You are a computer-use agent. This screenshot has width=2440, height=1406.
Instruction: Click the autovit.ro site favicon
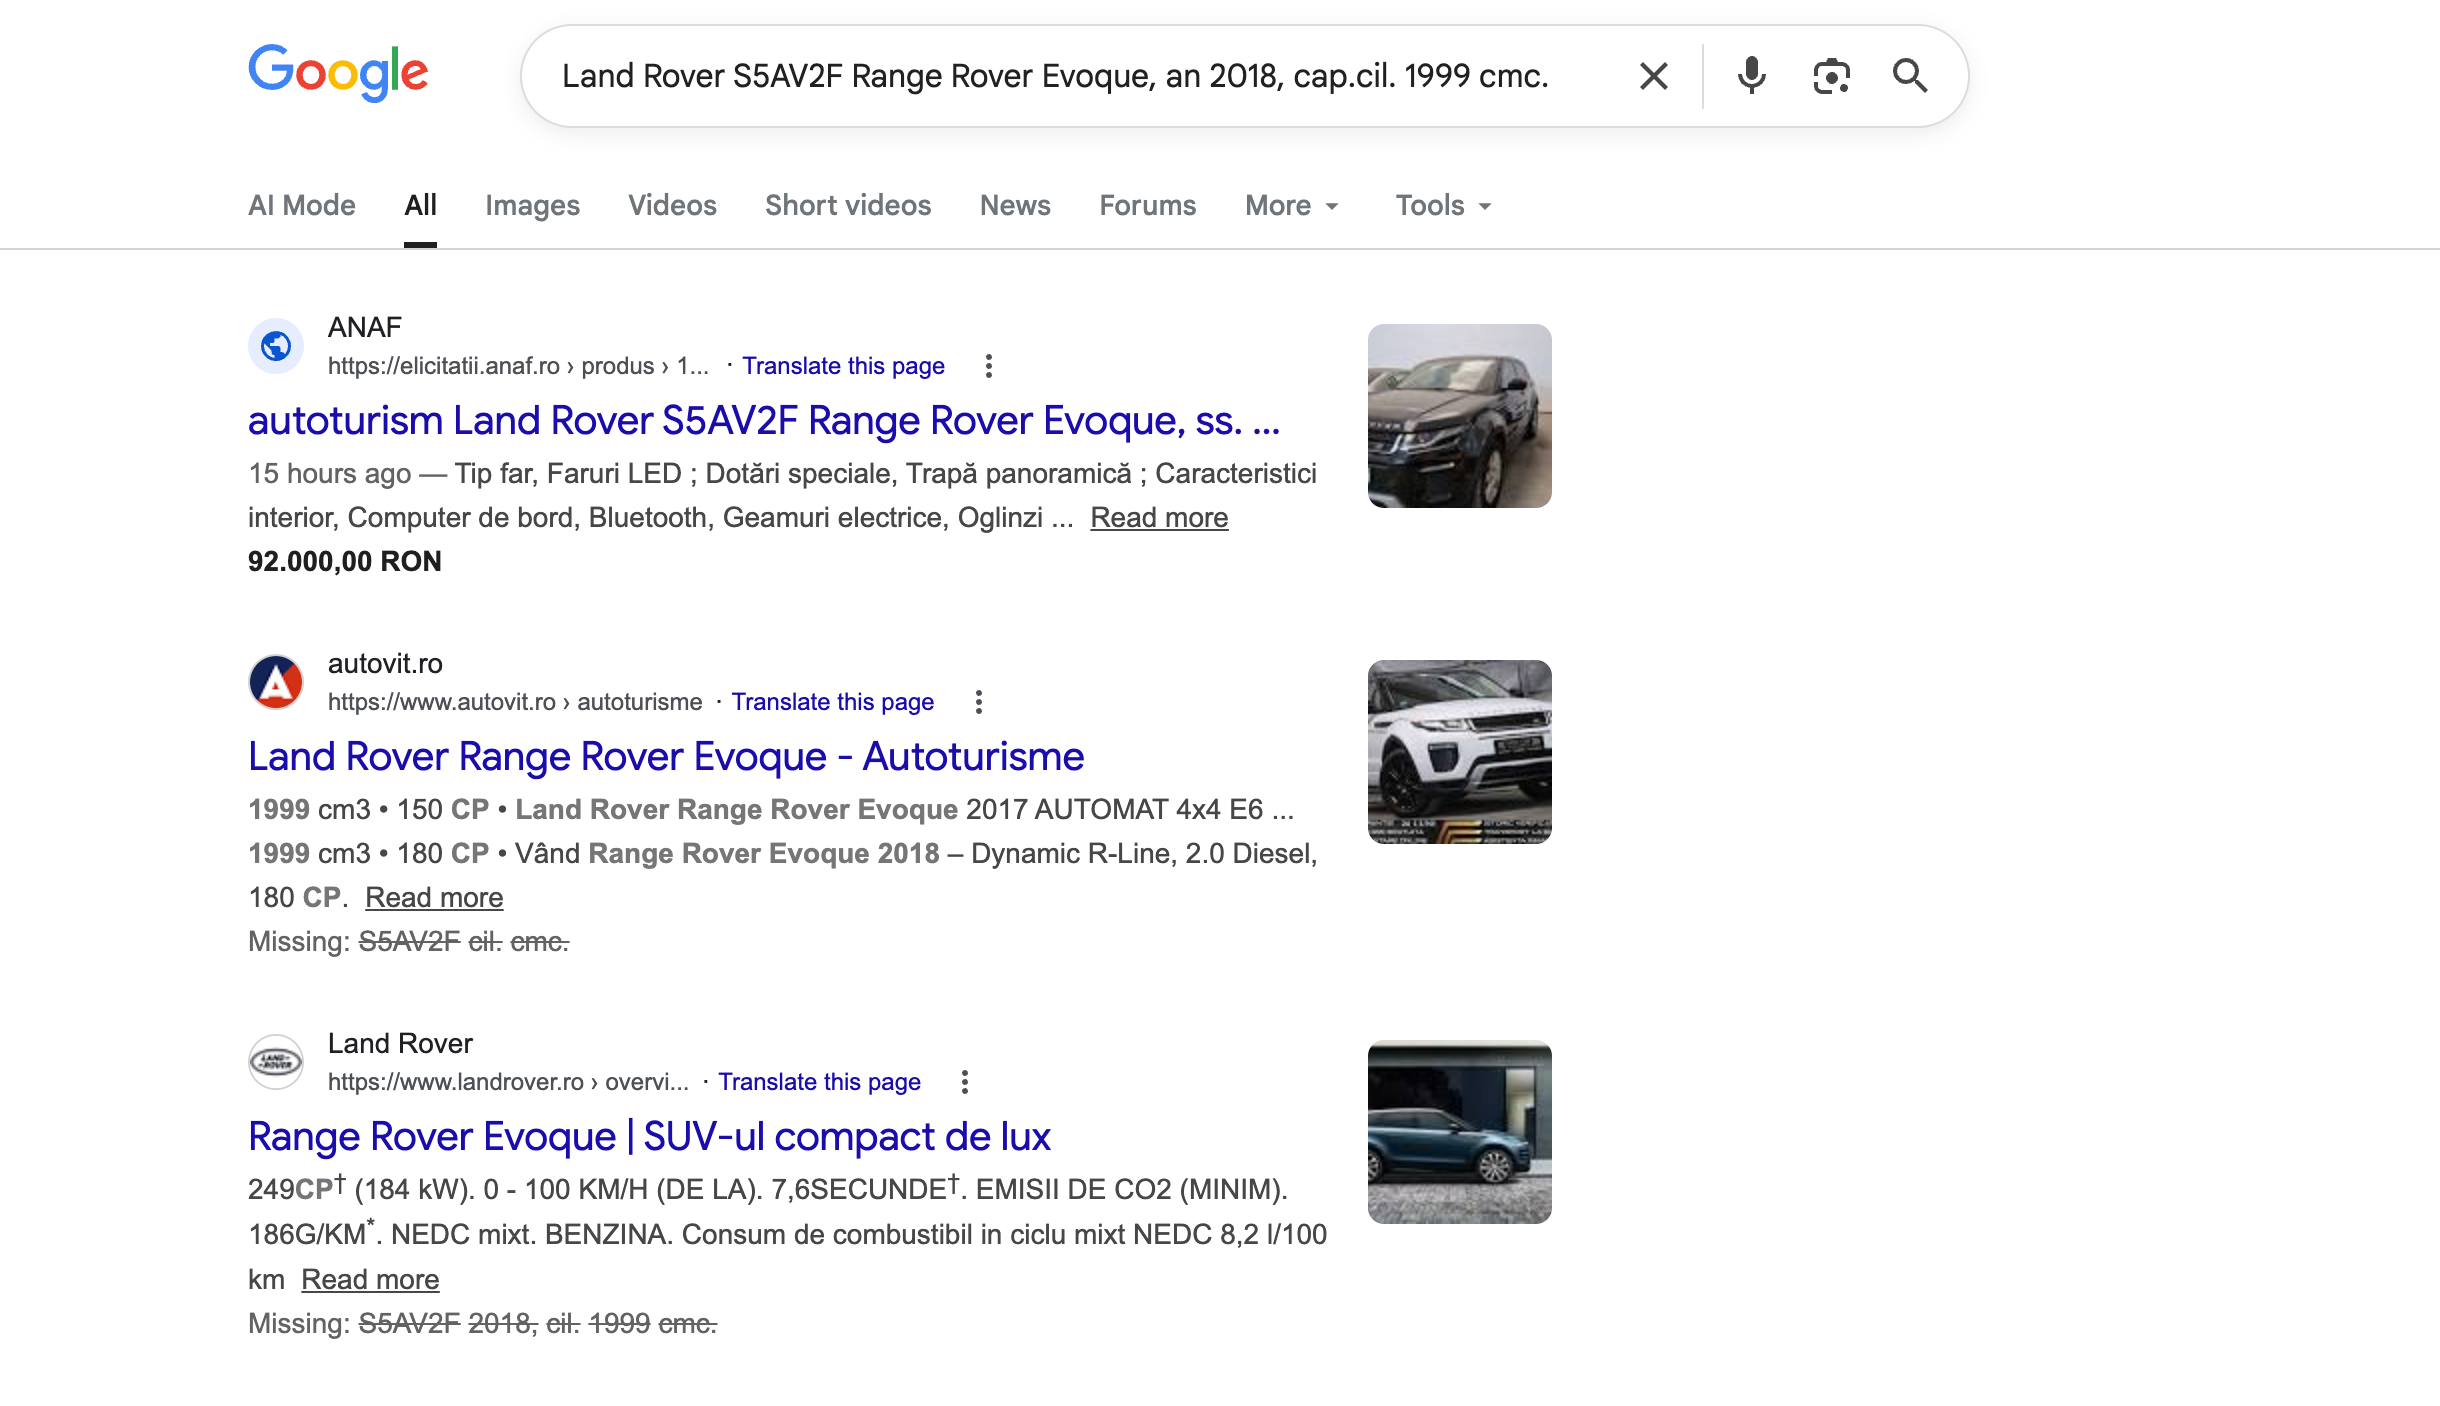click(x=276, y=682)
